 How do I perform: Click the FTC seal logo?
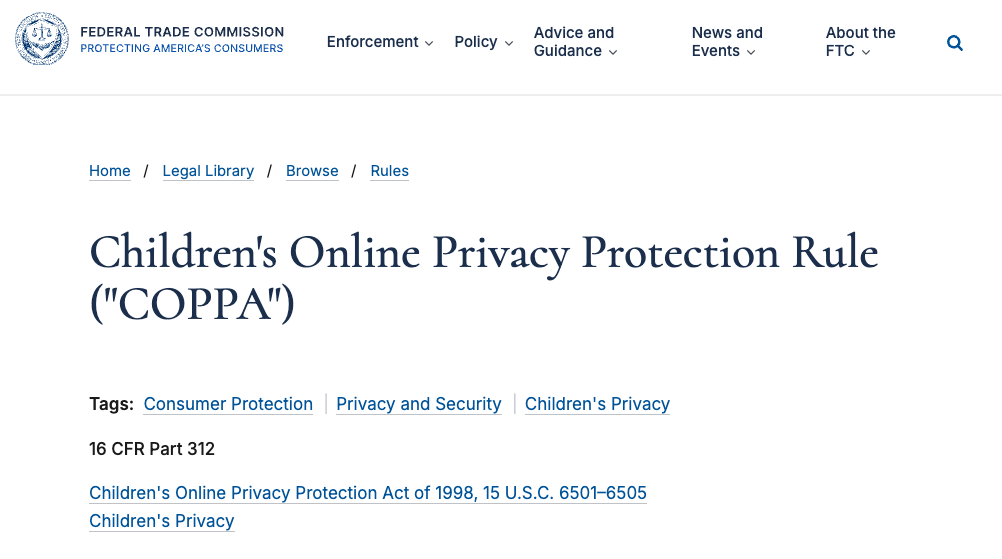(42, 39)
